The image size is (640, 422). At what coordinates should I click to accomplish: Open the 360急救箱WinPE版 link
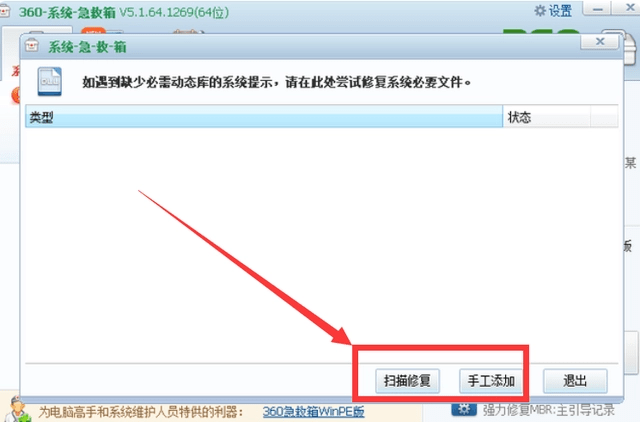pyautogui.click(x=313, y=411)
